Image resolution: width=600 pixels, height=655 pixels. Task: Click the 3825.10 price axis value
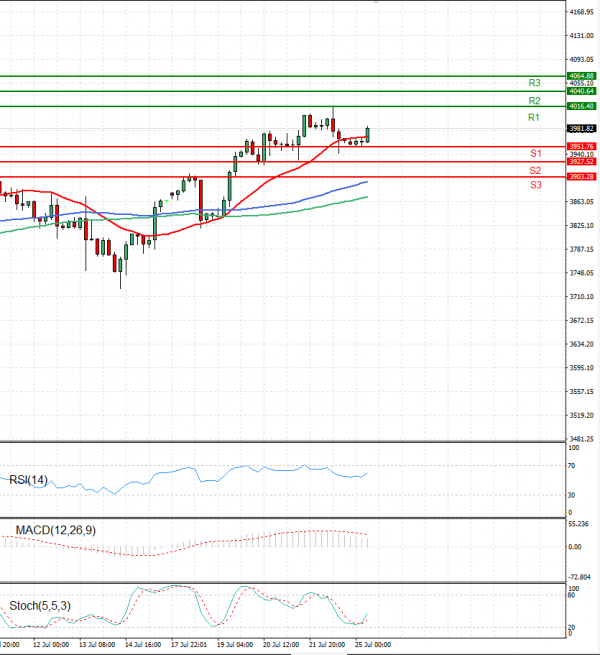(x=582, y=226)
